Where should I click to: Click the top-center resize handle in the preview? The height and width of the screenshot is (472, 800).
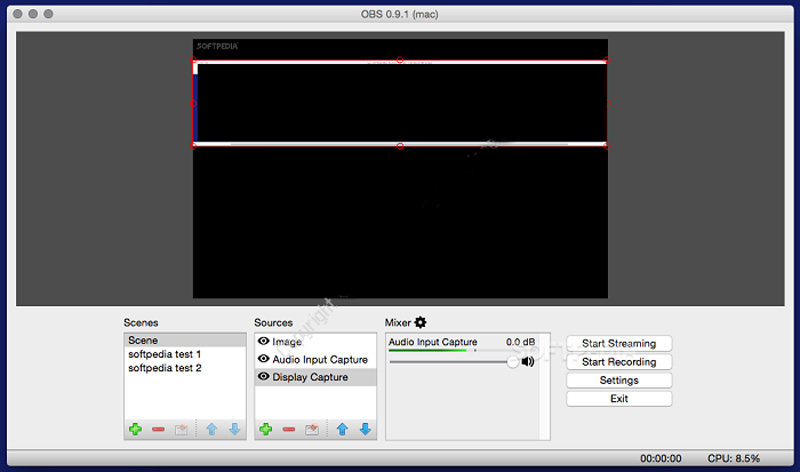400,61
